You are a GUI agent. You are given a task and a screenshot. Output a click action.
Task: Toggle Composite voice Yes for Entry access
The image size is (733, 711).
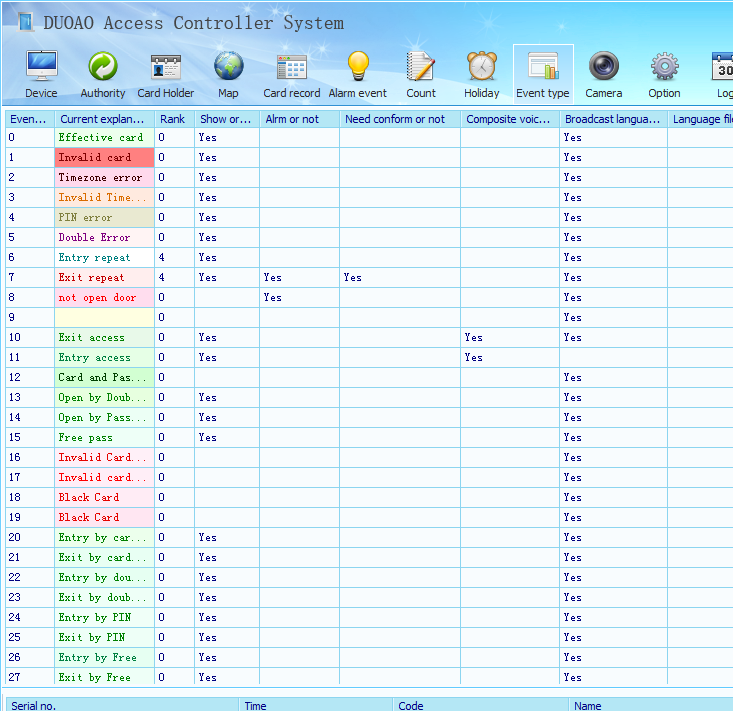(474, 357)
